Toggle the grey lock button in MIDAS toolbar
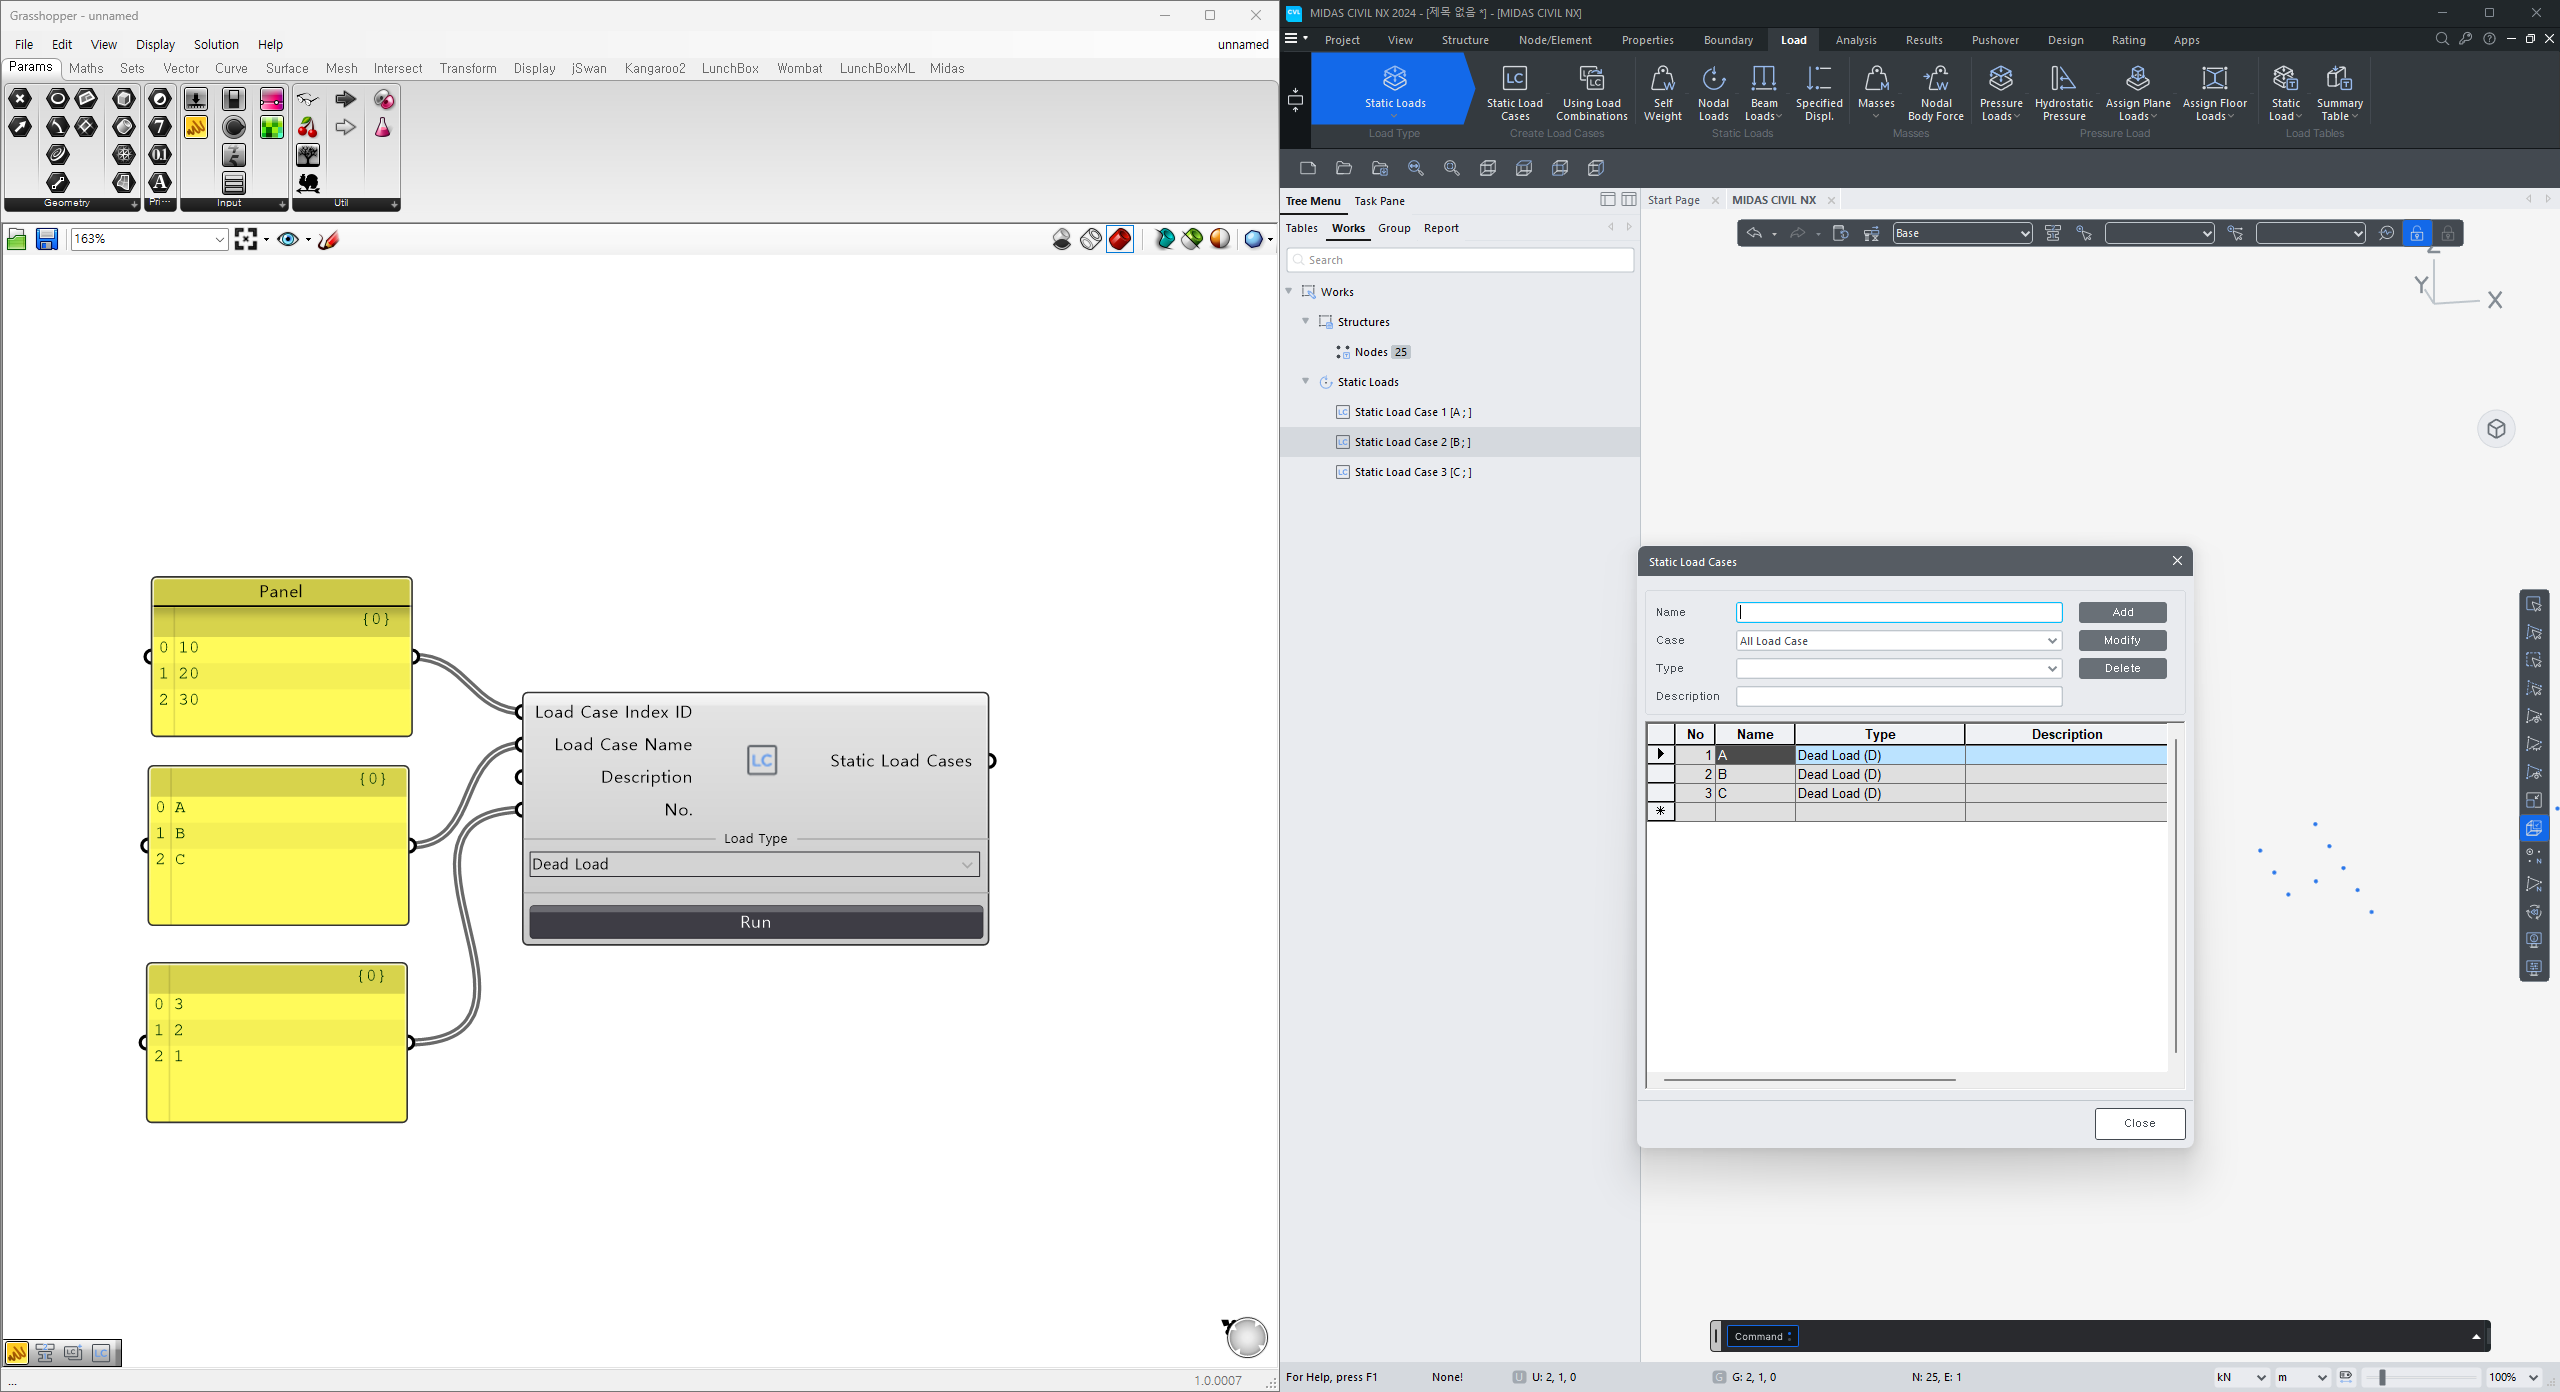This screenshot has height=1392, width=2560. (x=2447, y=233)
